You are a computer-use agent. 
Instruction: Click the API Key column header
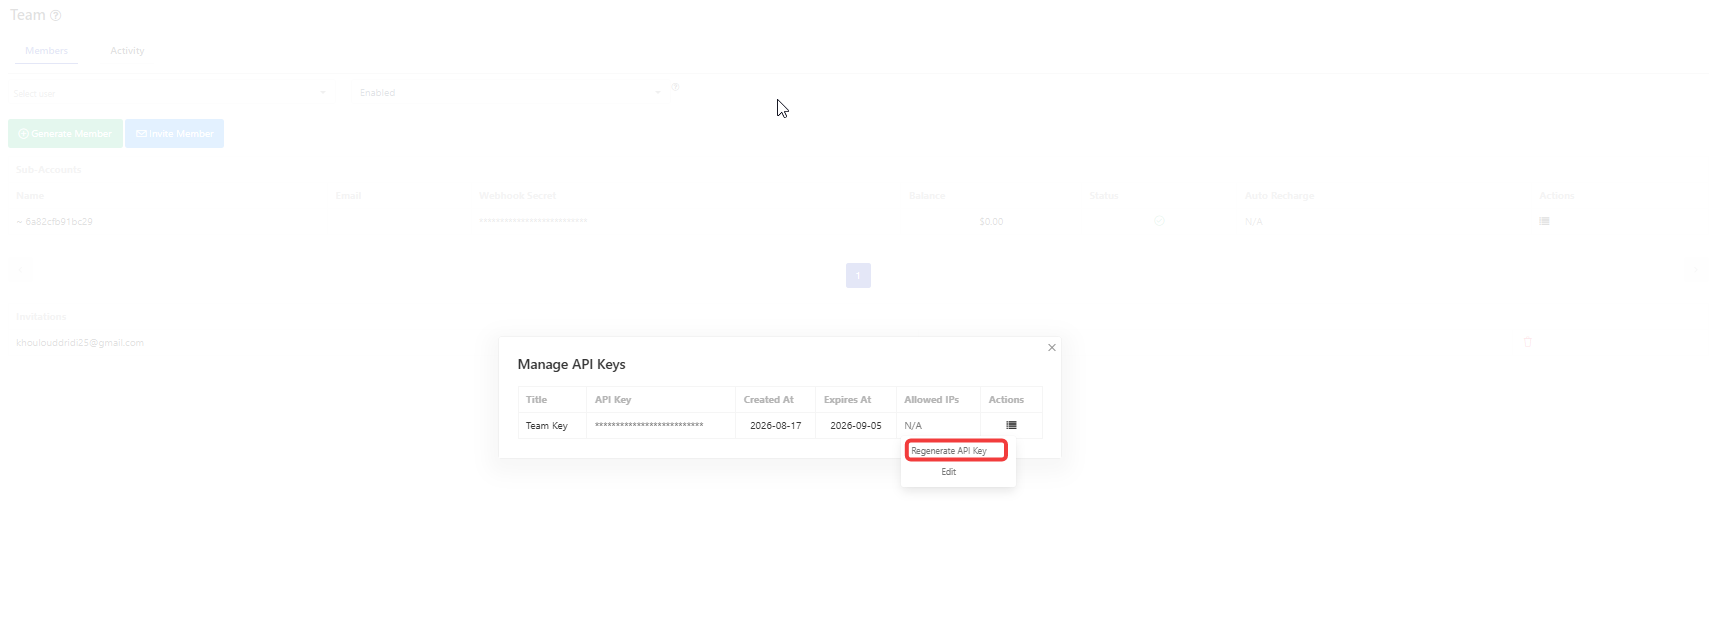coord(613,400)
